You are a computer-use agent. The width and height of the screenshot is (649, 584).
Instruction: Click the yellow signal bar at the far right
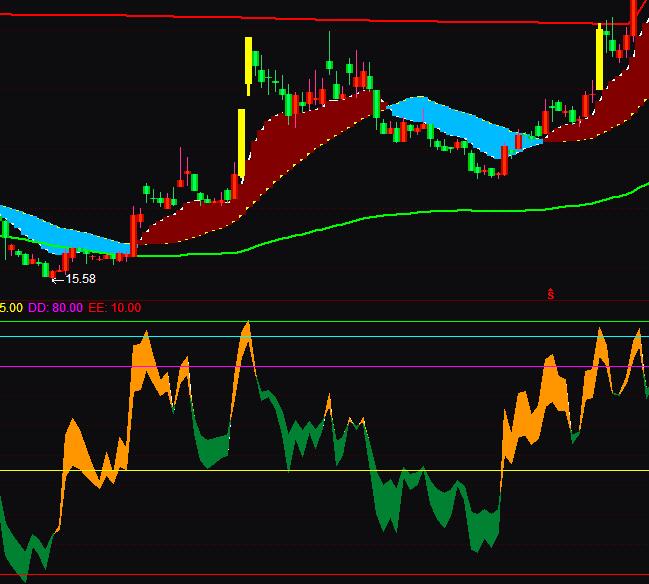599,57
